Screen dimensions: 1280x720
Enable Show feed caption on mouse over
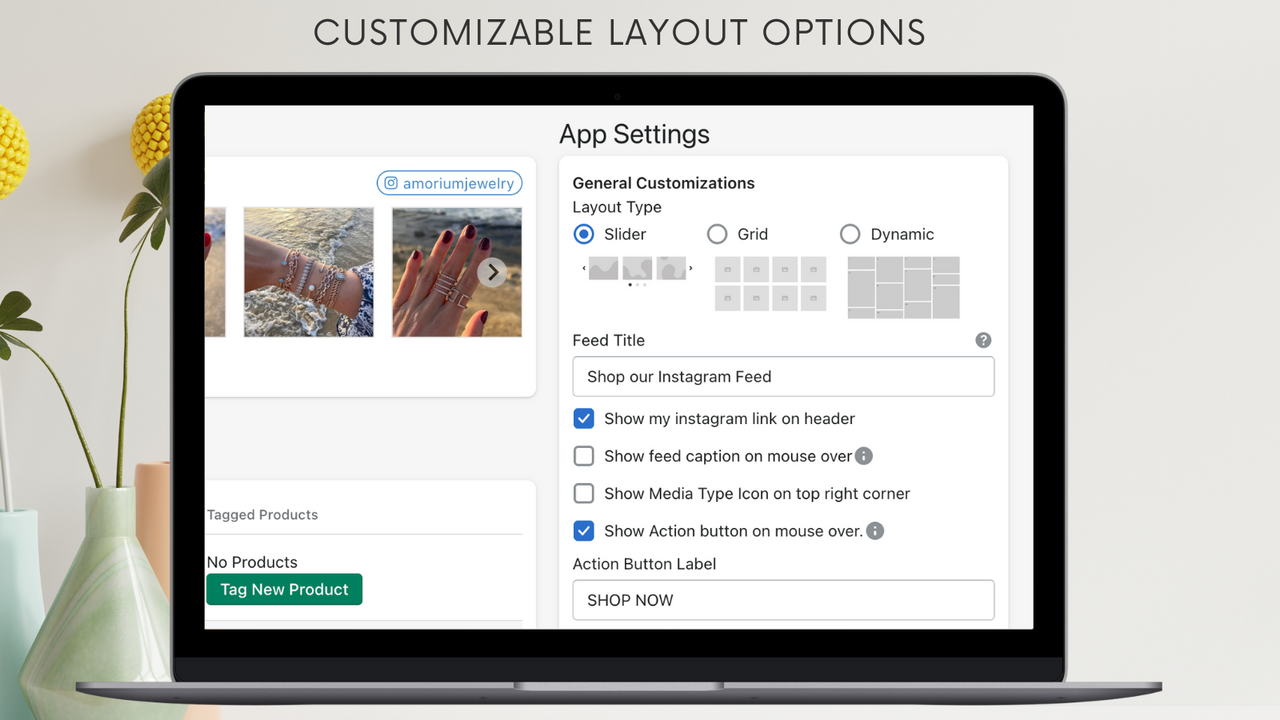click(584, 456)
